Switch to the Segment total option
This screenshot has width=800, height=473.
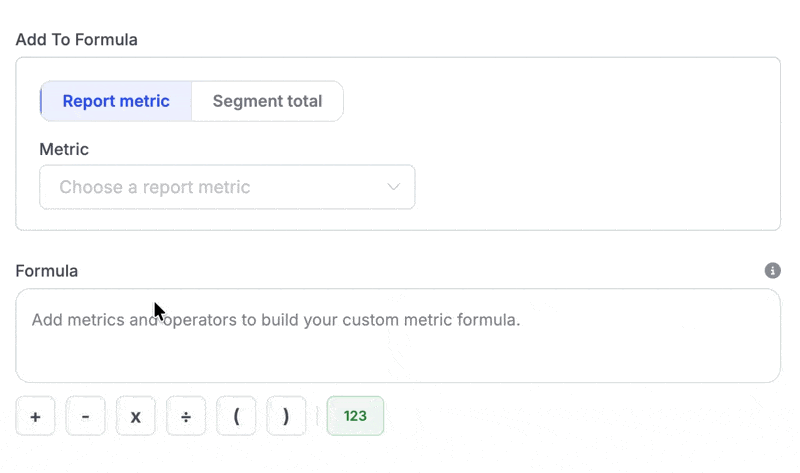(267, 101)
